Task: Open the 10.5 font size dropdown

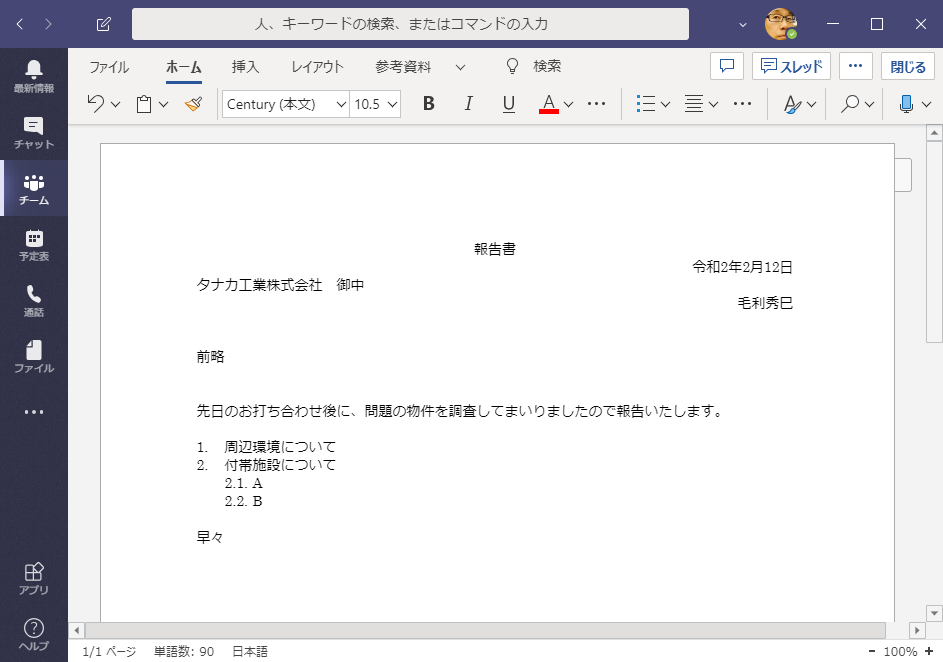Action: click(x=392, y=104)
